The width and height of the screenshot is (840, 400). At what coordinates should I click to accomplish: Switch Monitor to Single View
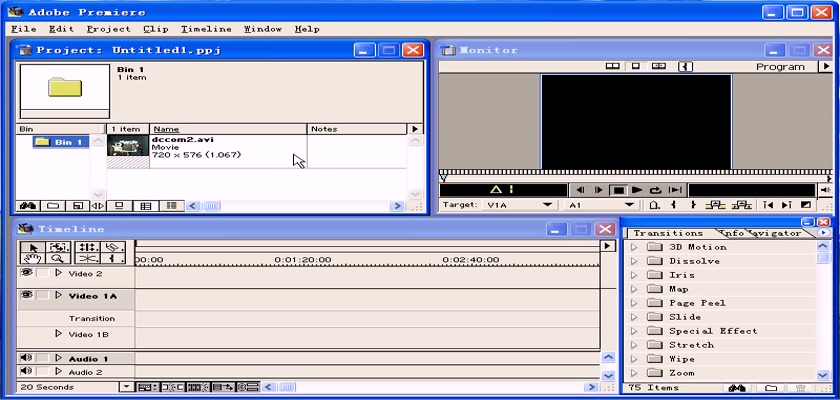pos(635,66)
